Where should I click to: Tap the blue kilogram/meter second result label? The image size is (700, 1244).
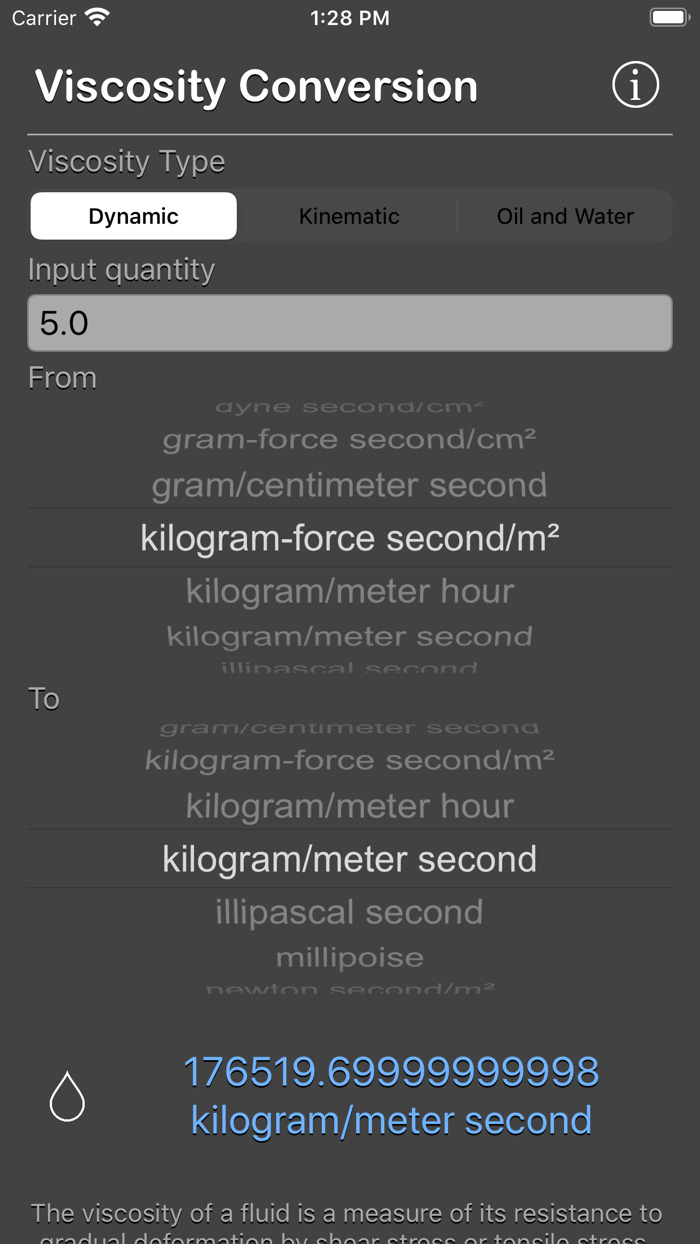(x=390, y=1120)
